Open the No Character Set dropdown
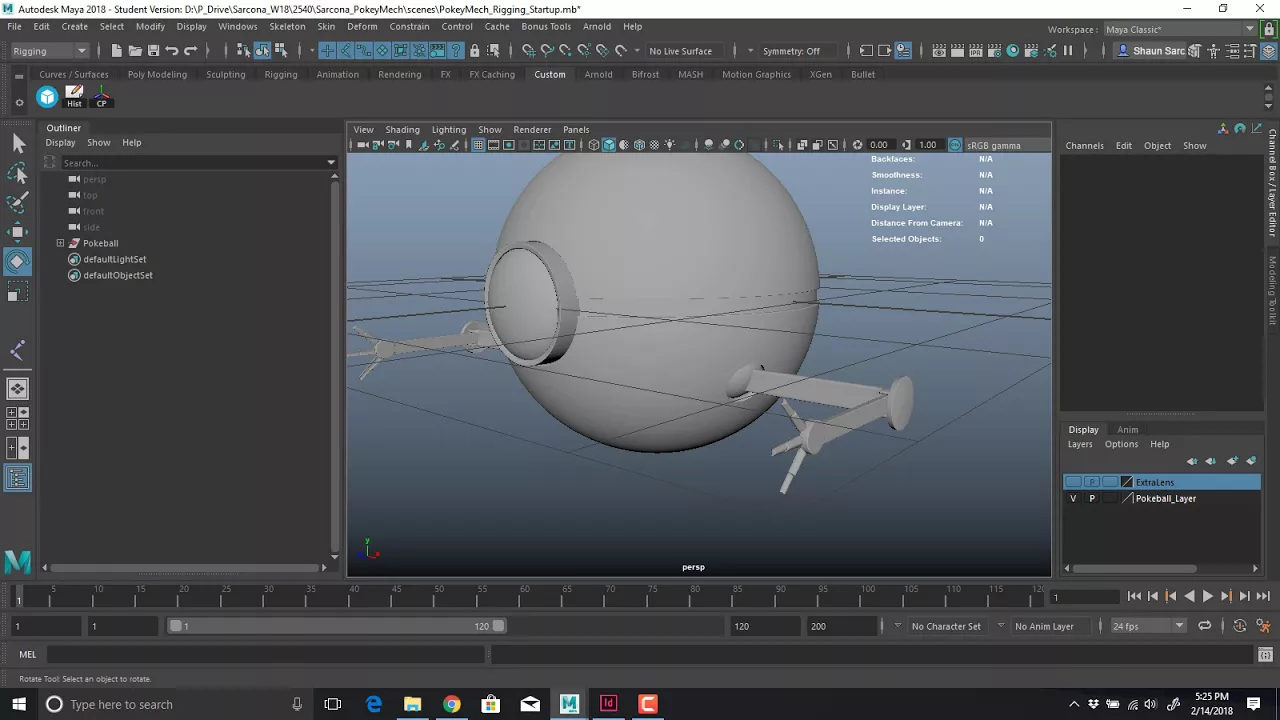 coord(947,626)
